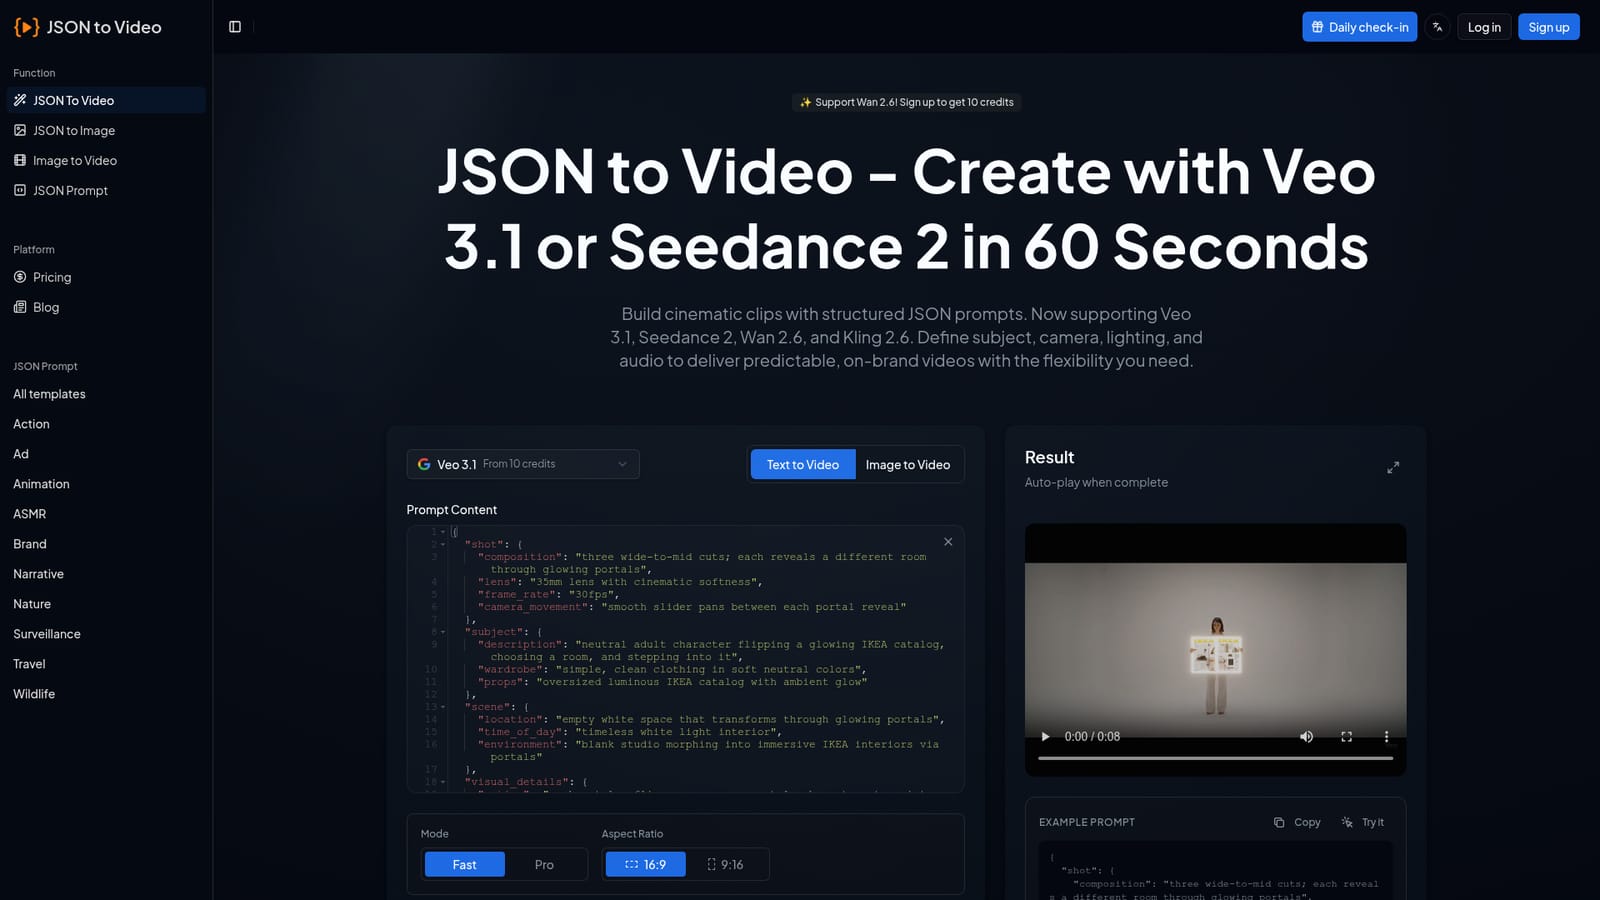Collapse the "visual_details" block fold arrow
Viewport: 1600px width, 900px height.
[x=443, y=782]
